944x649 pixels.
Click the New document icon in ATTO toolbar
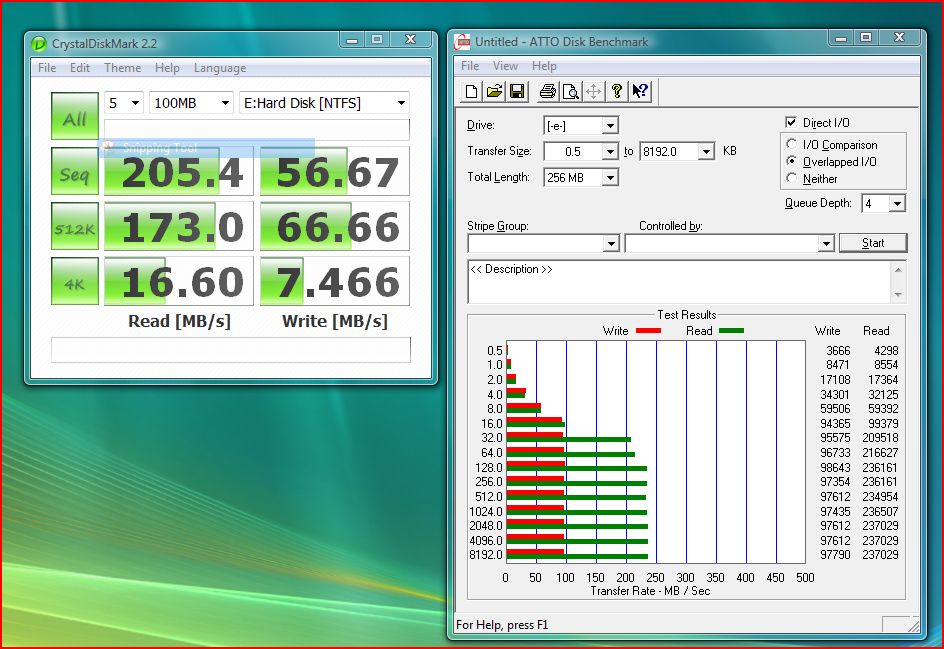tap(471, 92)
